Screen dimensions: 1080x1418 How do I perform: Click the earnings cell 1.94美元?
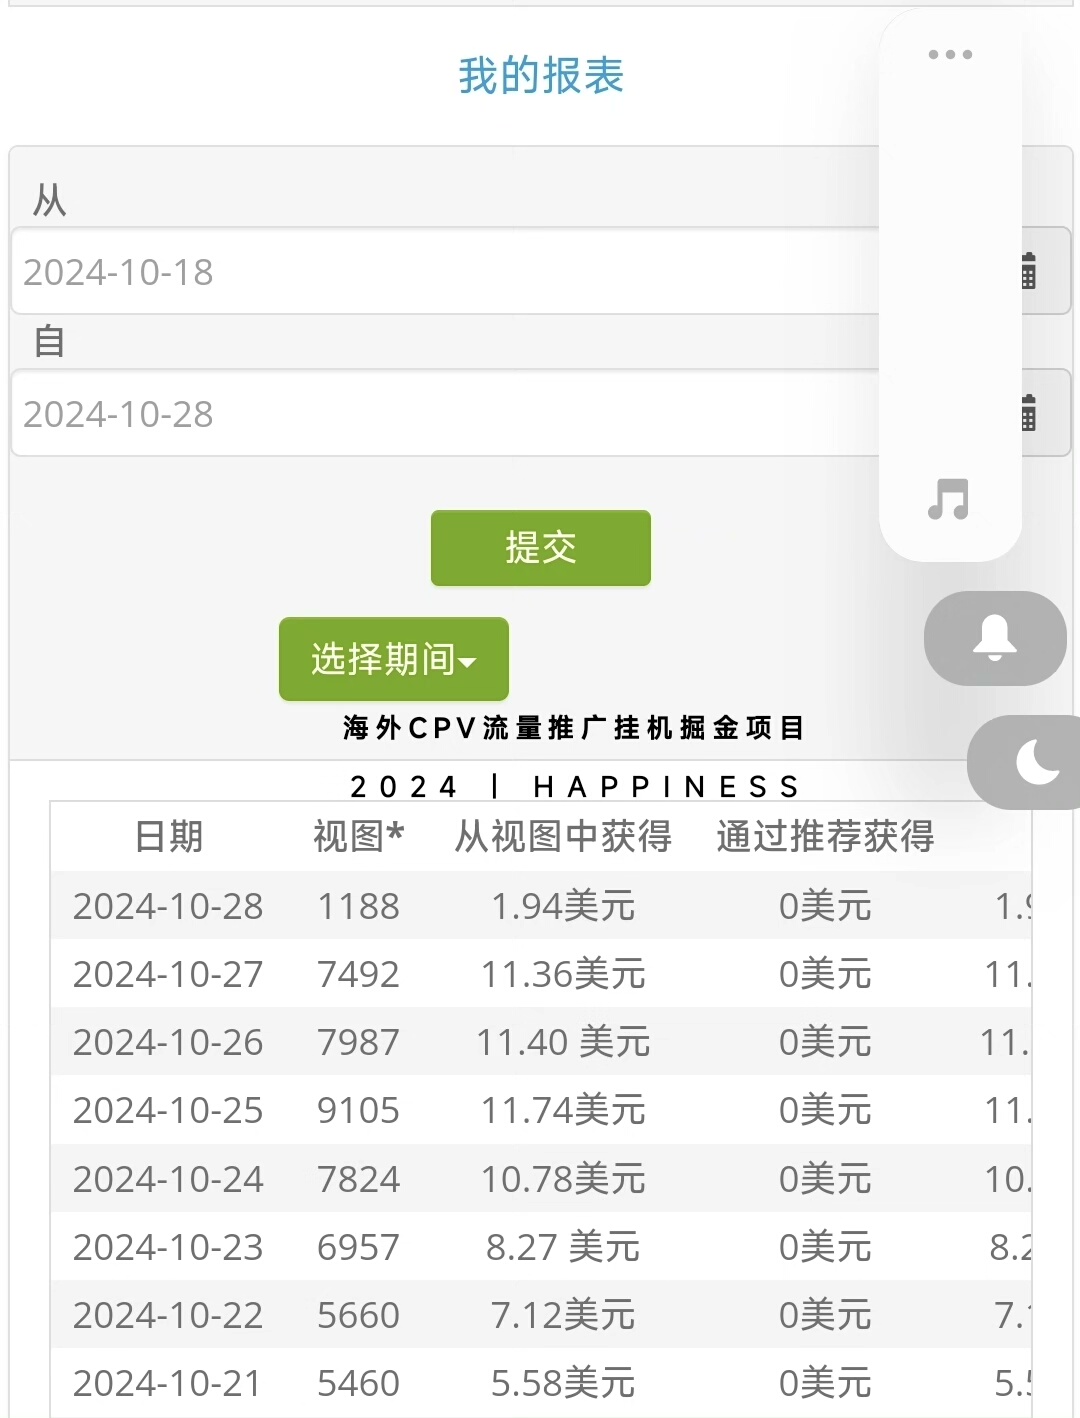click(563, 906)
